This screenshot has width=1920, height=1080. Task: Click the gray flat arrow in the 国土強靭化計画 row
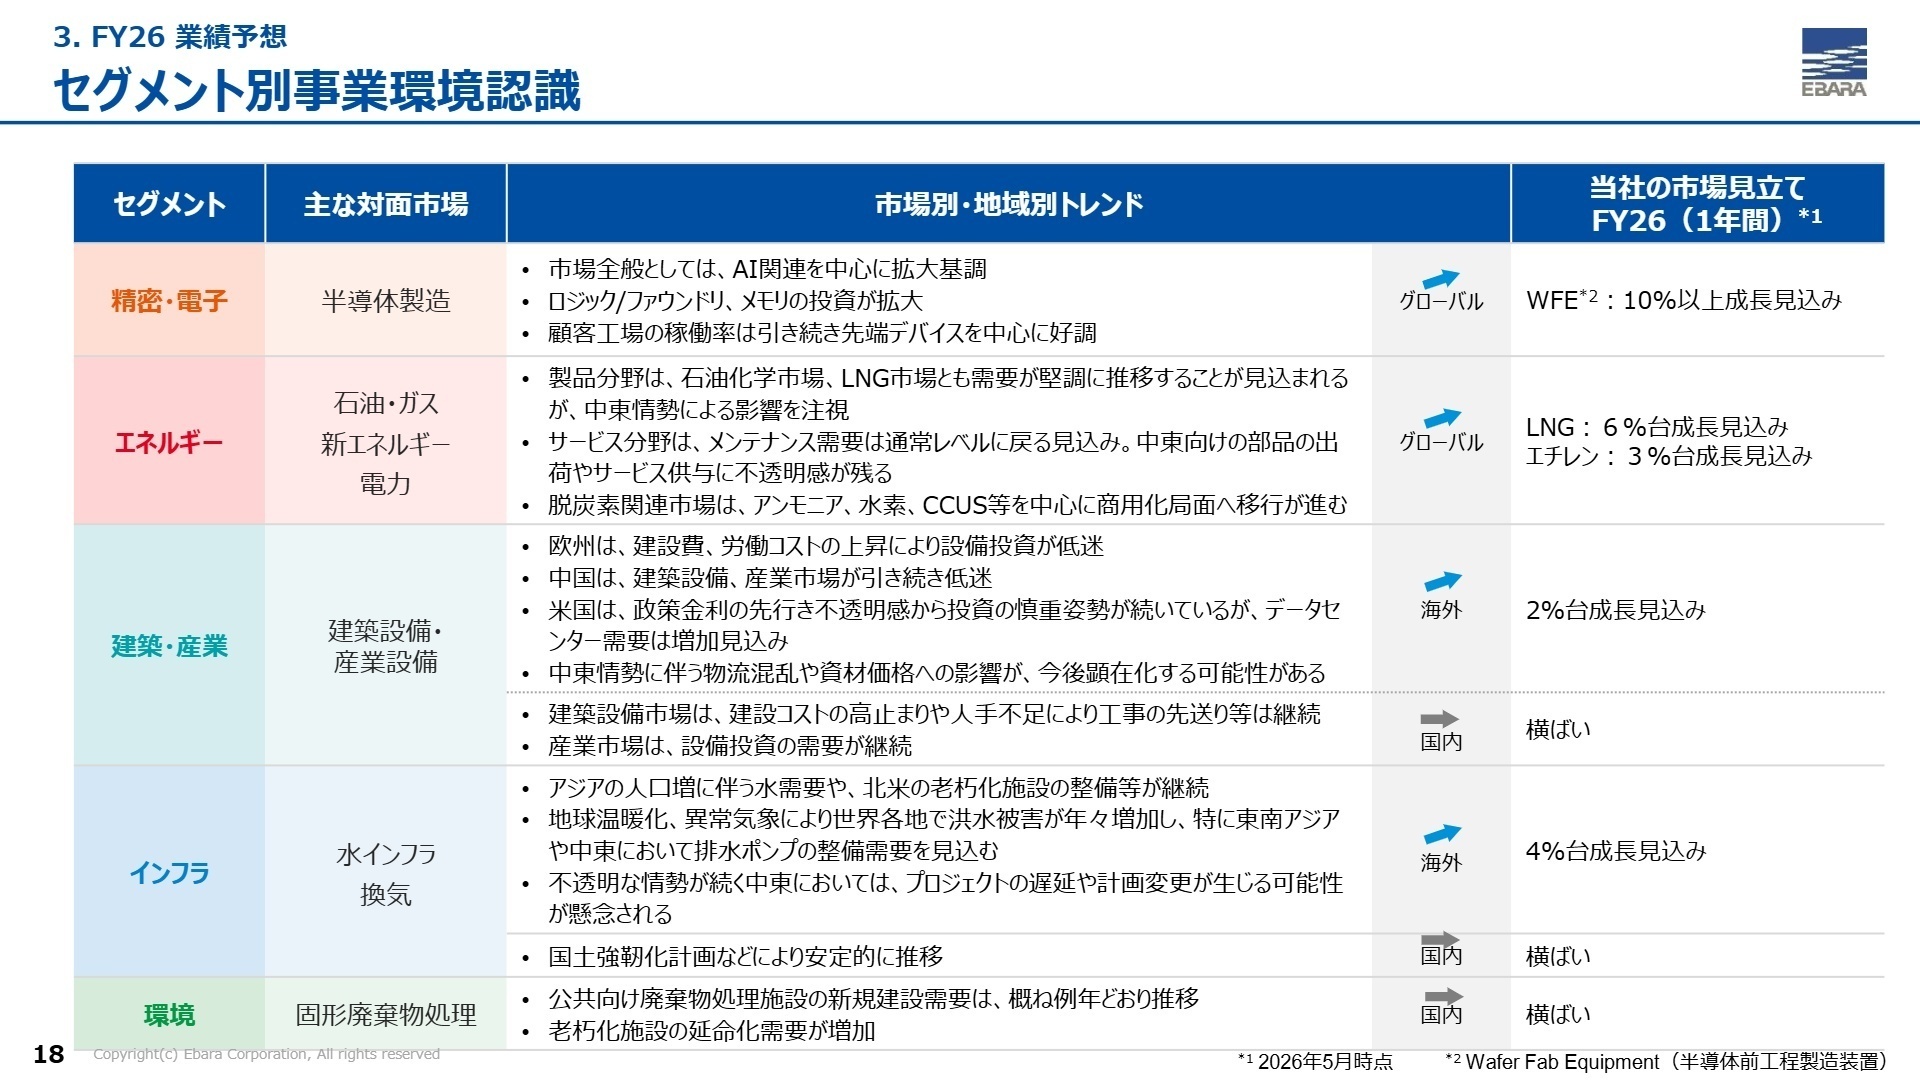click(x=1440, y=939)
